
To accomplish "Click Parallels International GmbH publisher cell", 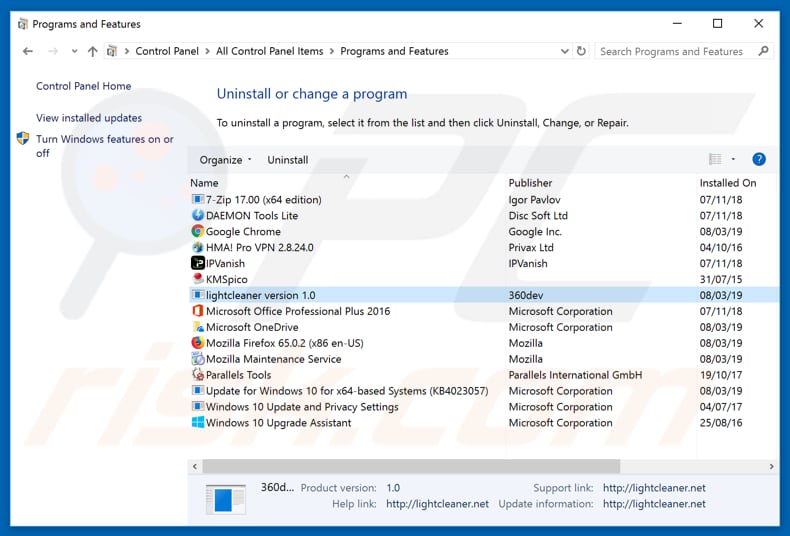I will click(x=575, y=375).
